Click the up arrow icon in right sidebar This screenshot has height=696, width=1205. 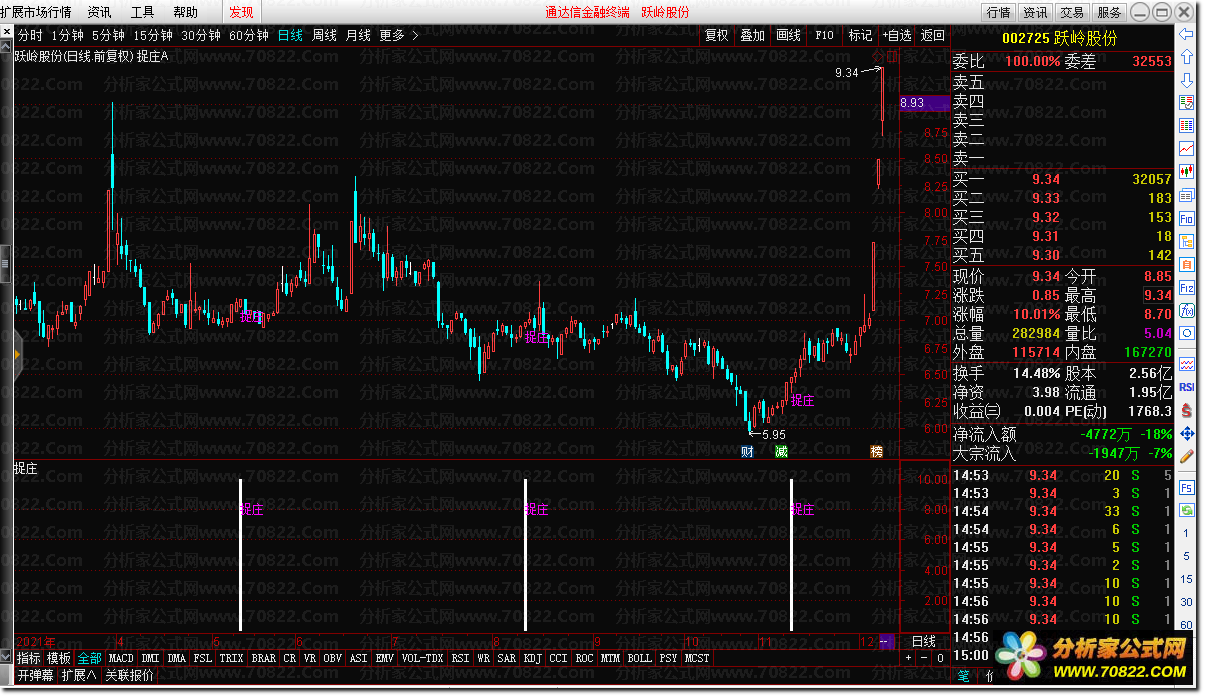(x=1187, y=58)
